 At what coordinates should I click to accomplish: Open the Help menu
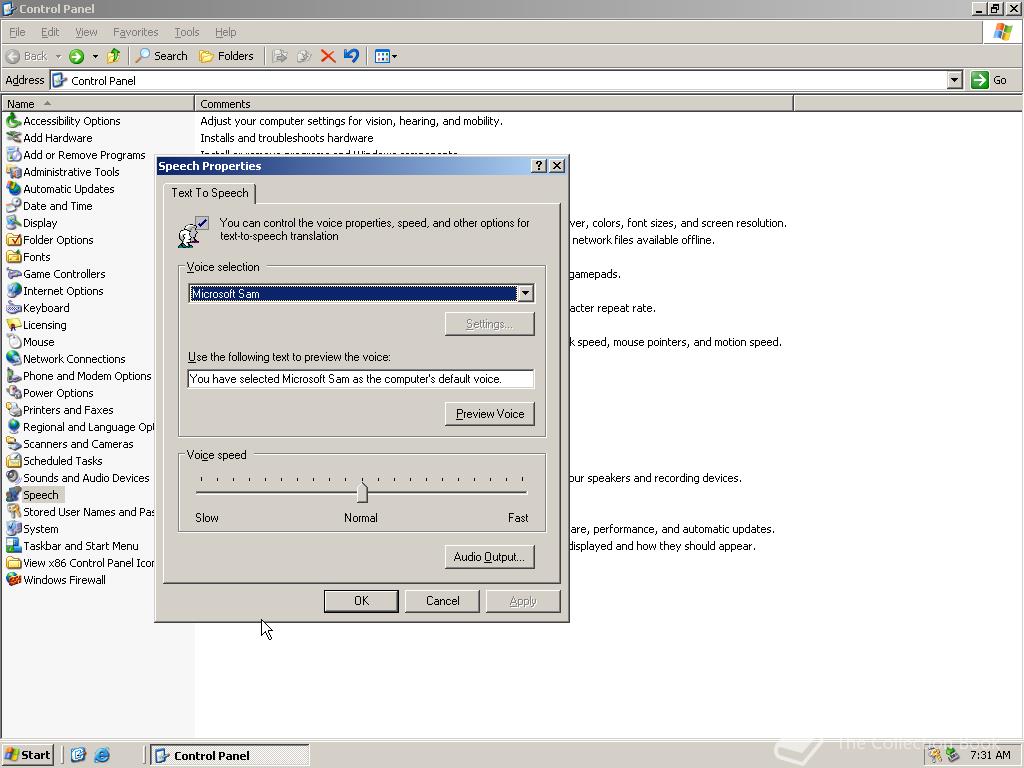[225, 32]
